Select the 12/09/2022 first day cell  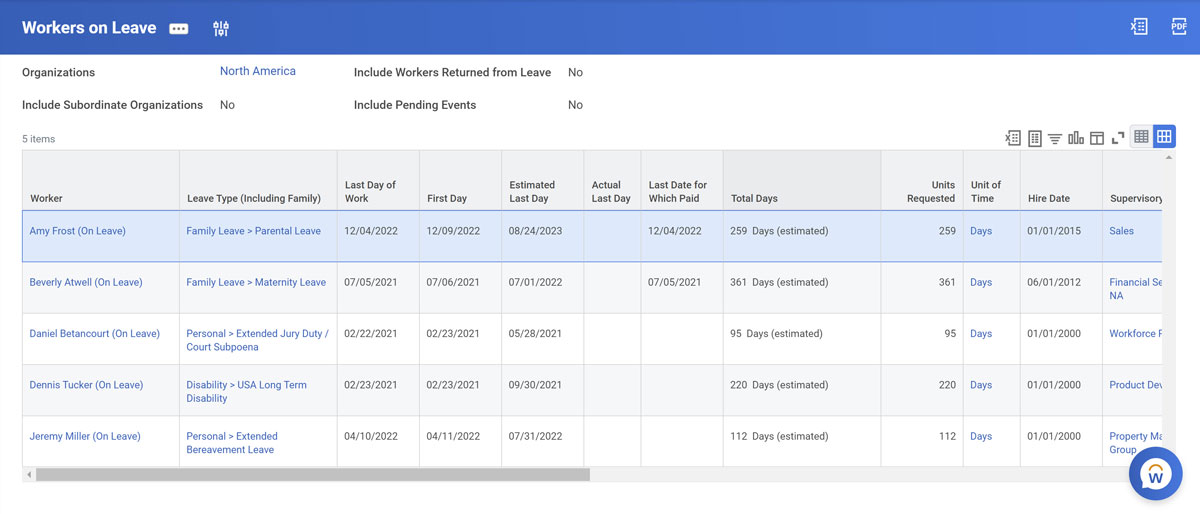(460, 236)
